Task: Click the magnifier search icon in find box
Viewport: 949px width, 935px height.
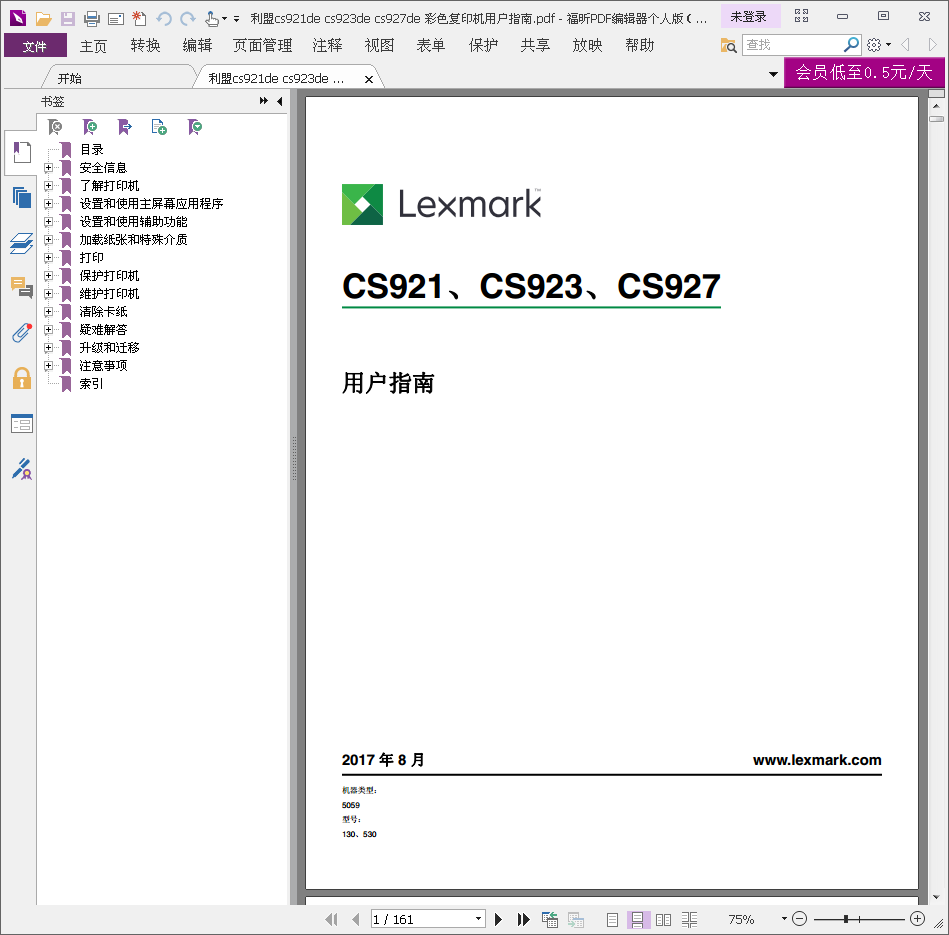Action: 851,45
